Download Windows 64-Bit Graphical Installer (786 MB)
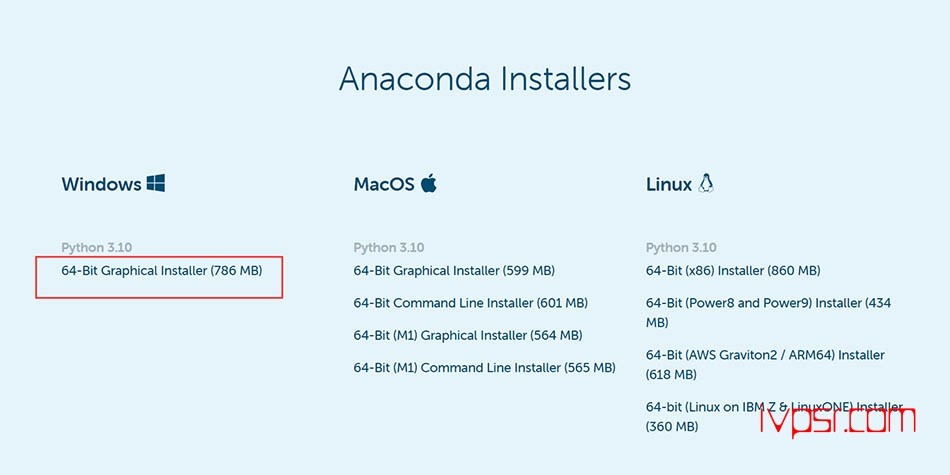Screen dimensions: 950x475 click(162, 271)
